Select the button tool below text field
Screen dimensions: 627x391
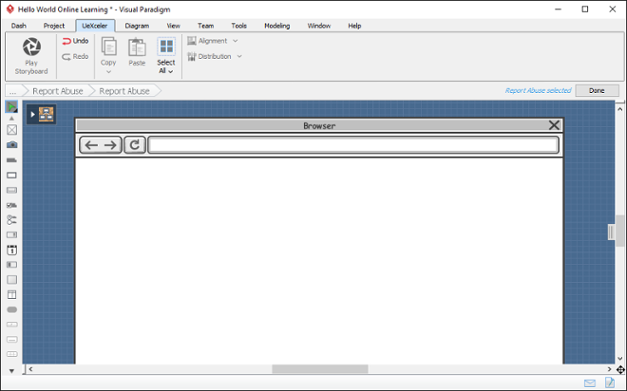pyautogui.click(x=12, y=190)
